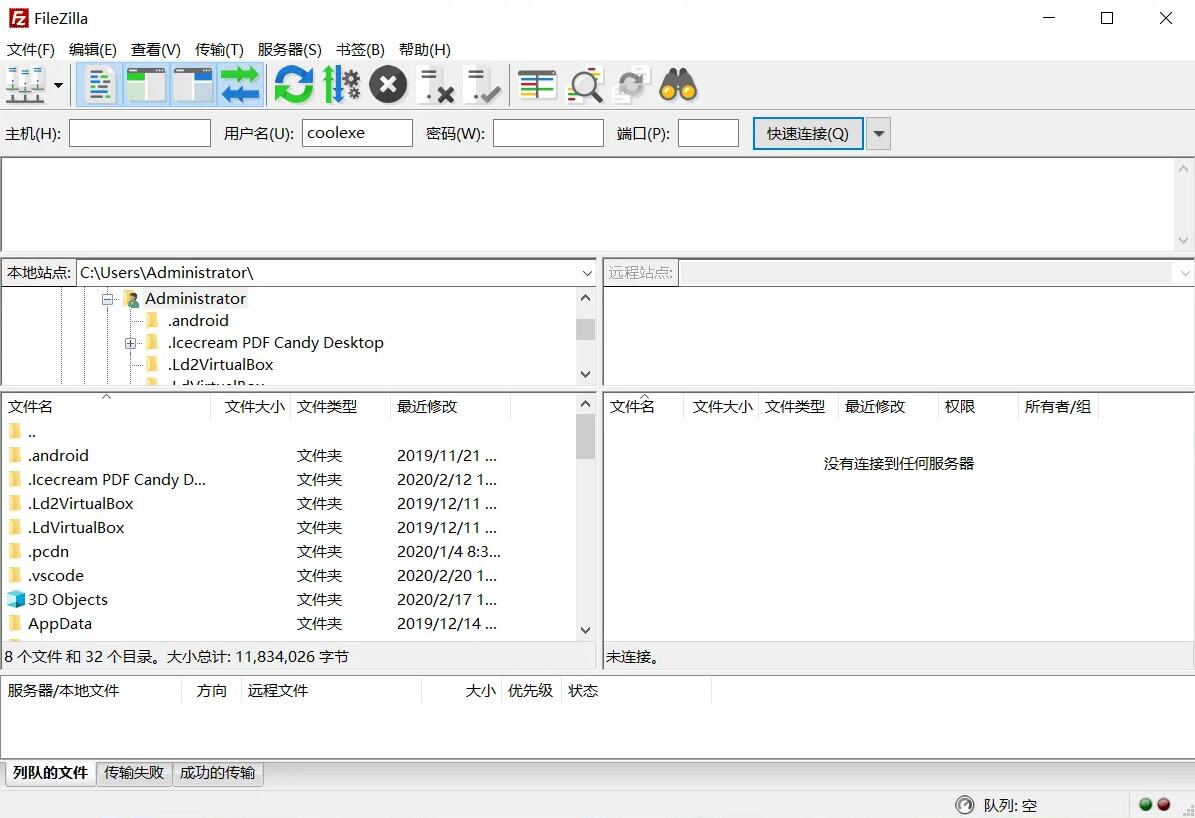
Task: Open the directory listing filters dialog
Action: [x=537, y=85]
